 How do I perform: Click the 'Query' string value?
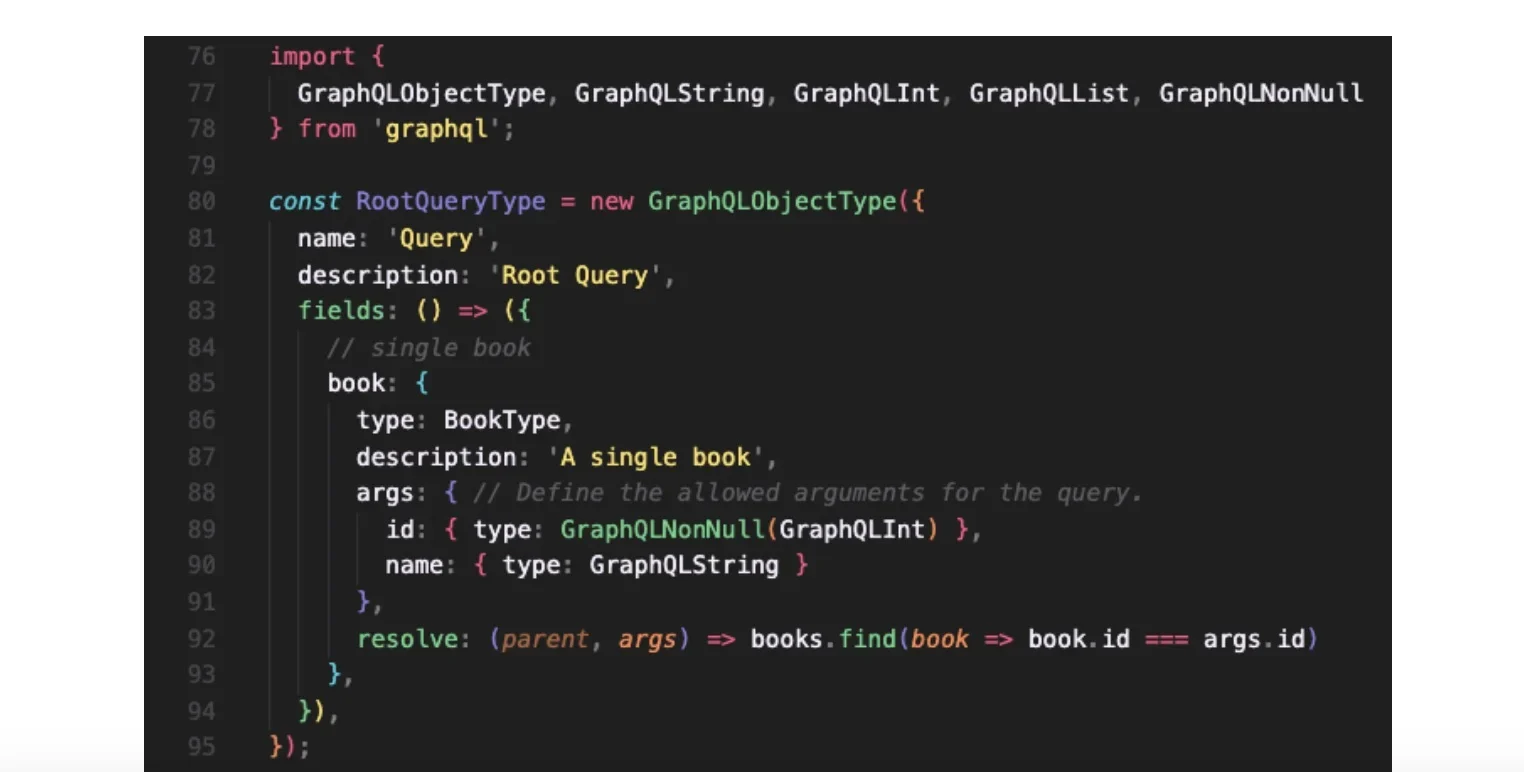coord(435,238)
